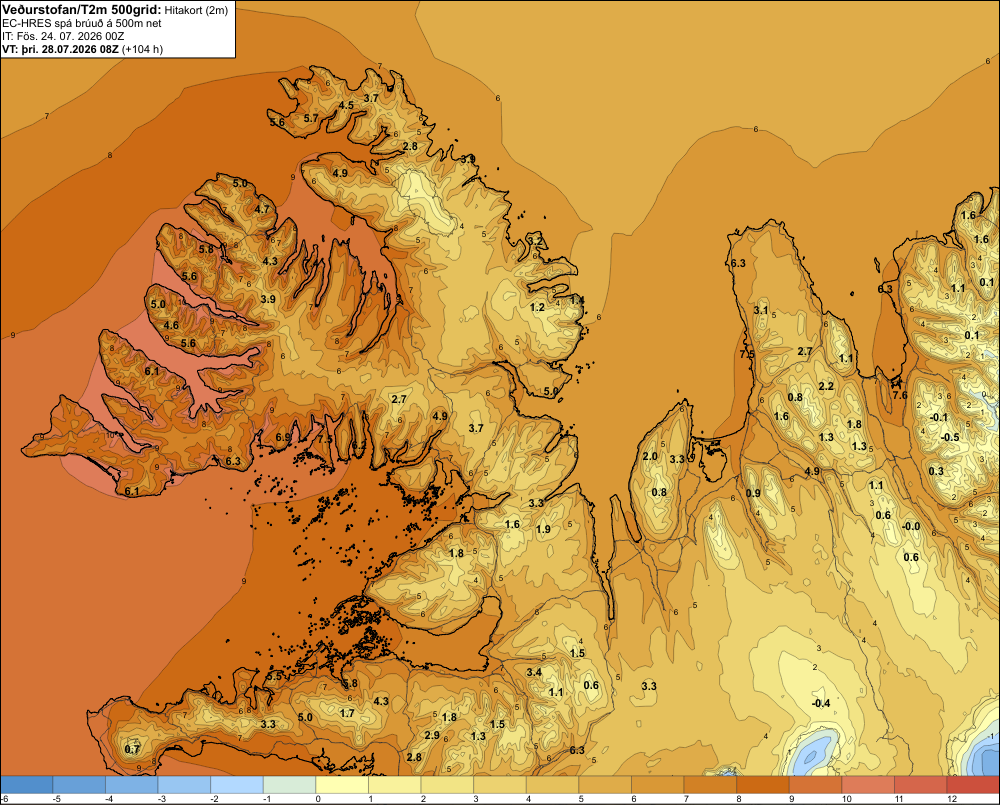Select the light yellow 0 to 1 legend swatch
The image size is (1000, 805).
pos(342,785)
